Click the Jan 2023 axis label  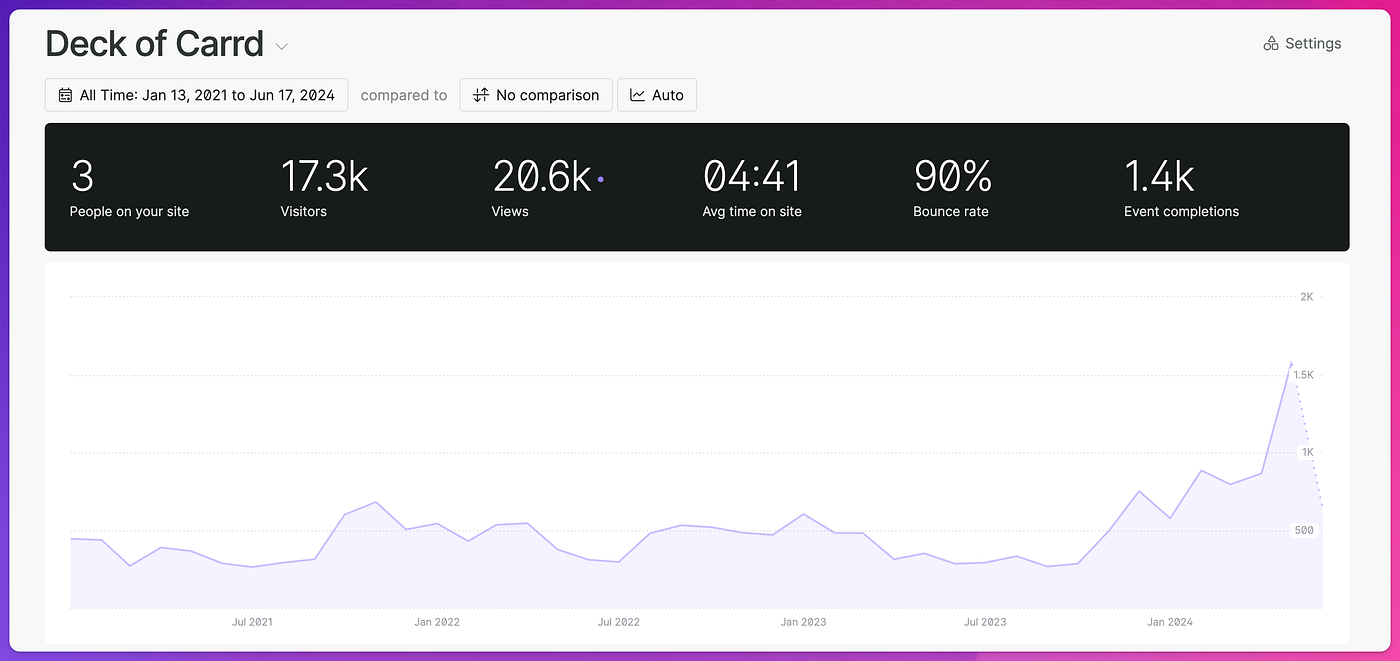804,622
